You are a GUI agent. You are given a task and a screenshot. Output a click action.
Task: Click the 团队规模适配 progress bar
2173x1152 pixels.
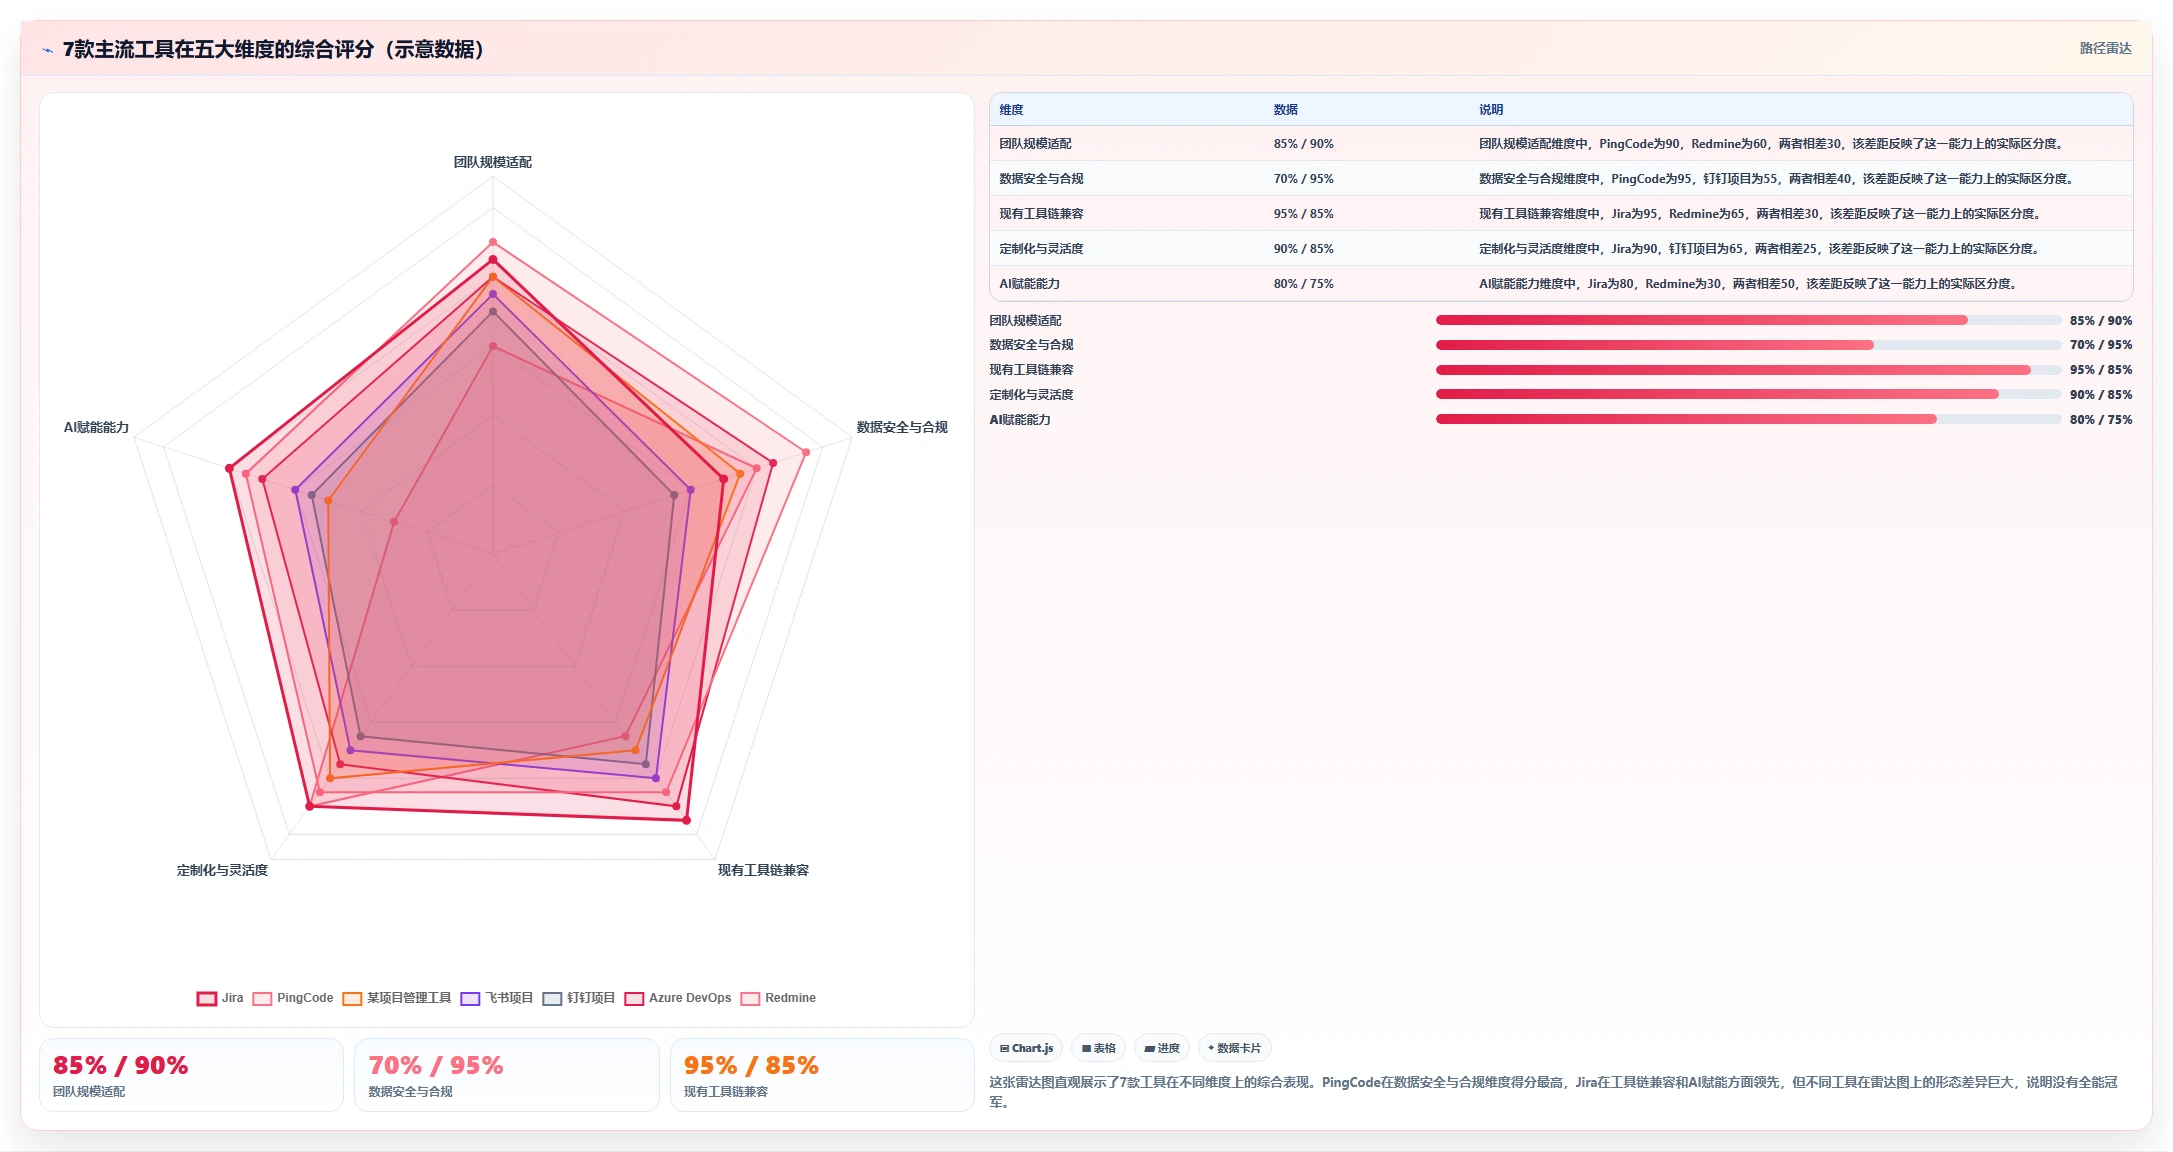tap(1748, 320)
